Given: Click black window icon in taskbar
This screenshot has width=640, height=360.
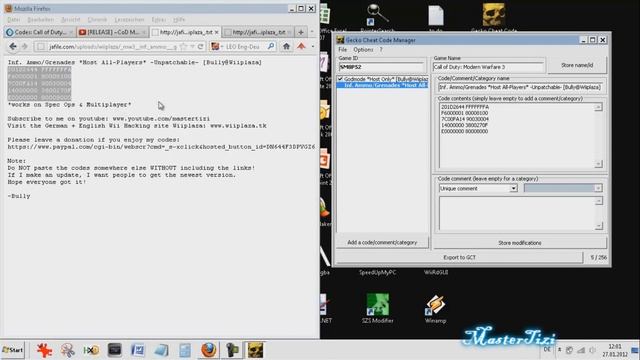Looking at the screenshot, I should click(115, 350).
